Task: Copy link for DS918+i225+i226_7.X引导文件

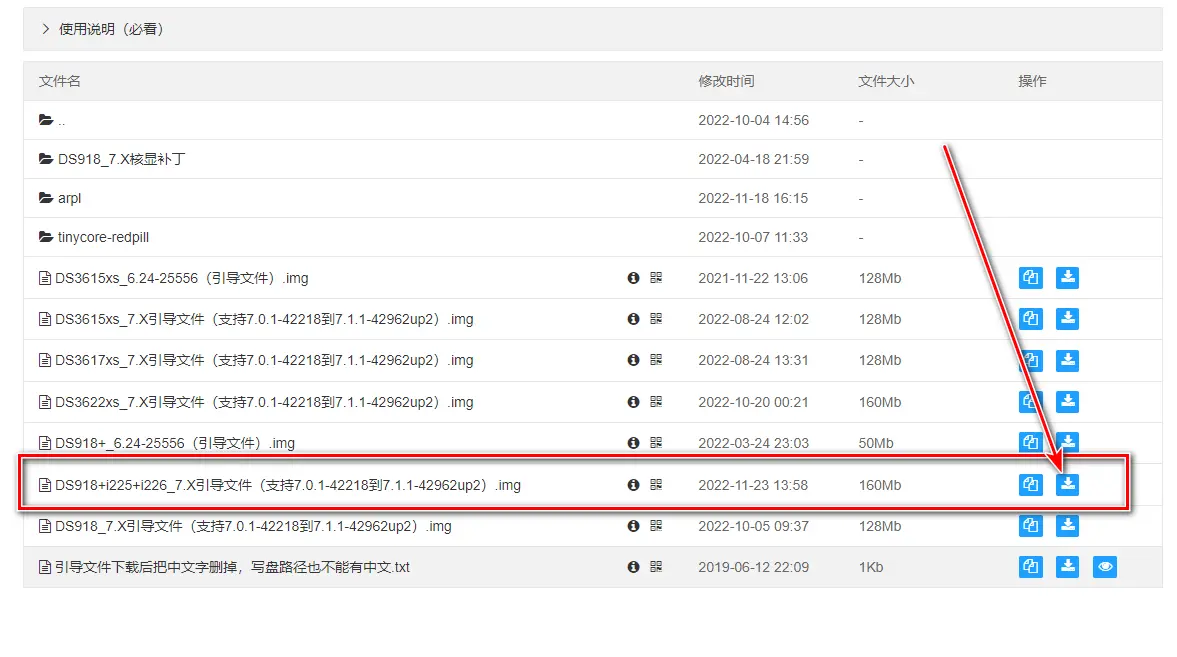Action: [x=1031, y=485]
